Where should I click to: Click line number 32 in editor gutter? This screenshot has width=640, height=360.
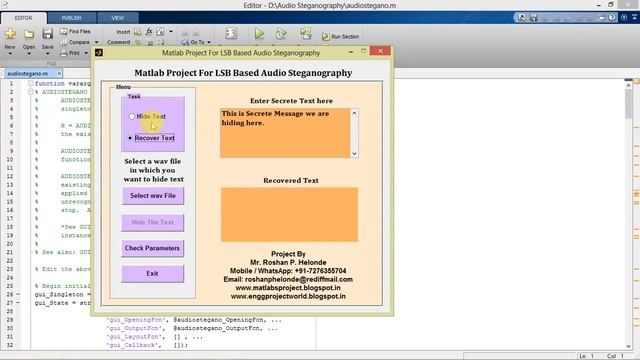click(x=10, y=345)
